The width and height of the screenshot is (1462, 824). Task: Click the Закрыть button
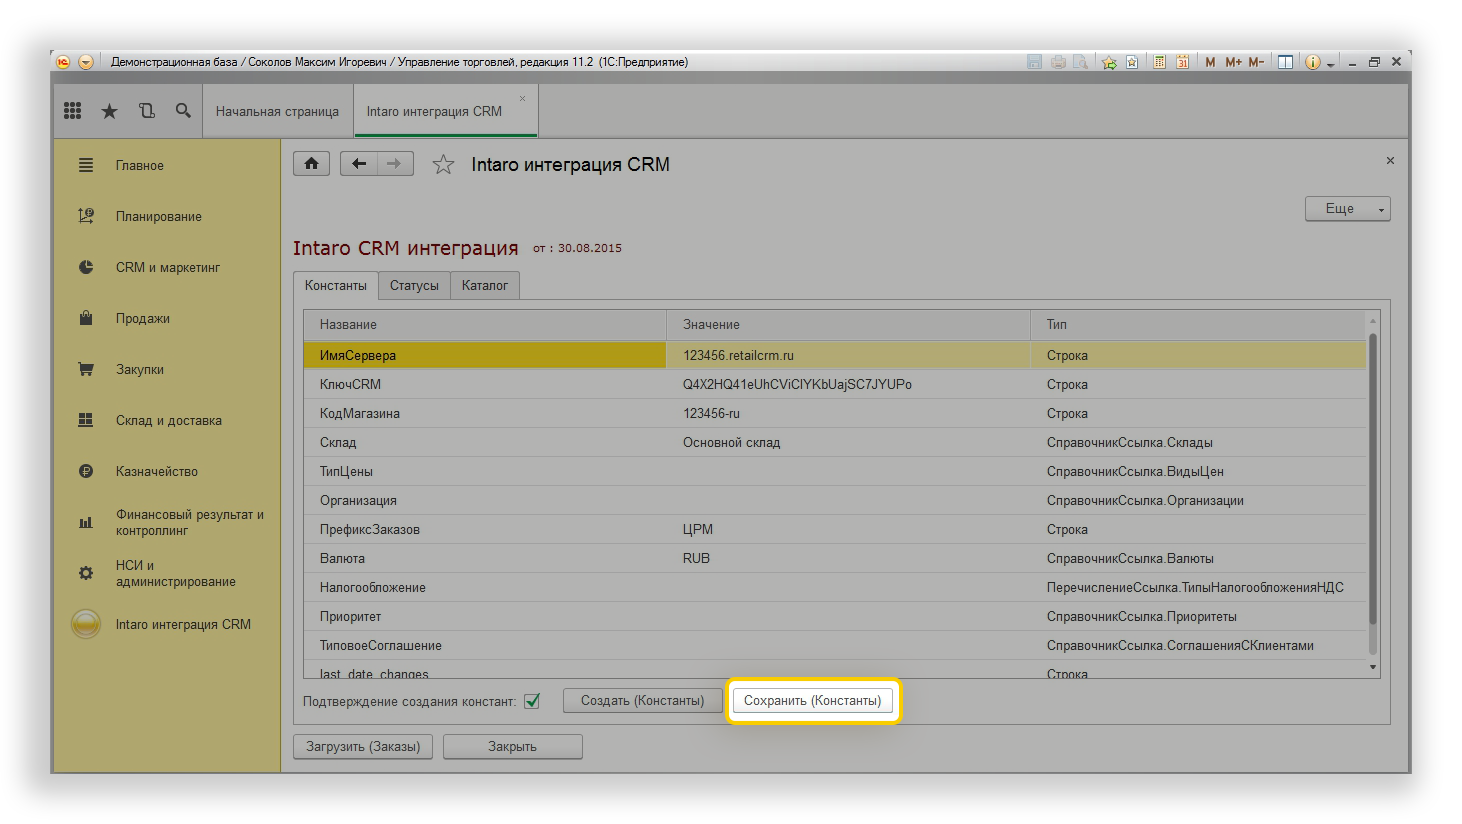pos(512,746)
